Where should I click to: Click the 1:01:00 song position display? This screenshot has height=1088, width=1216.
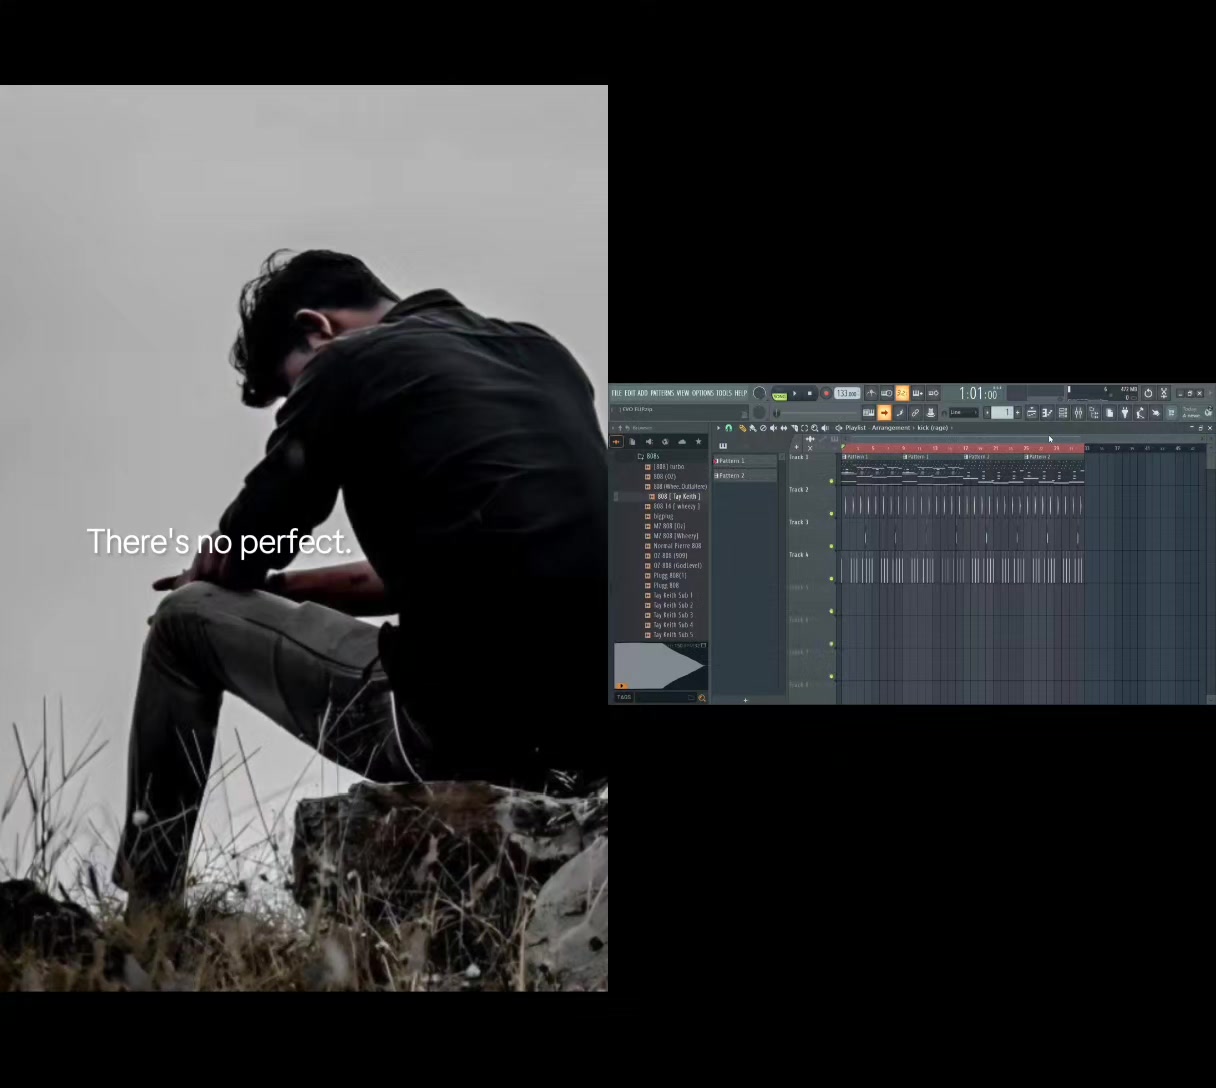click(x=978, y=394)
